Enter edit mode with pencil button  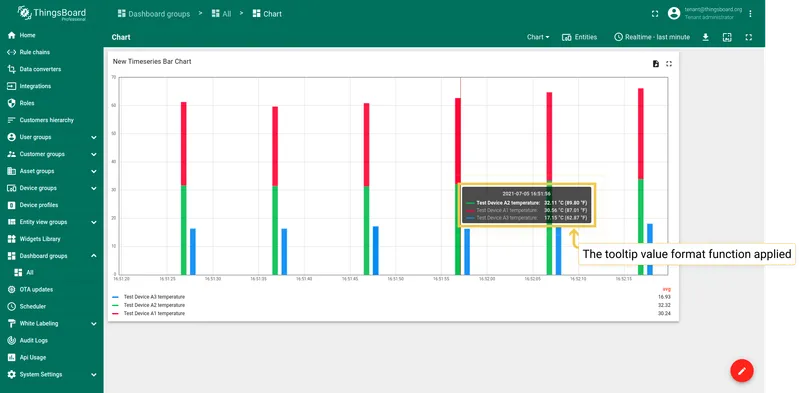(742, 371)
